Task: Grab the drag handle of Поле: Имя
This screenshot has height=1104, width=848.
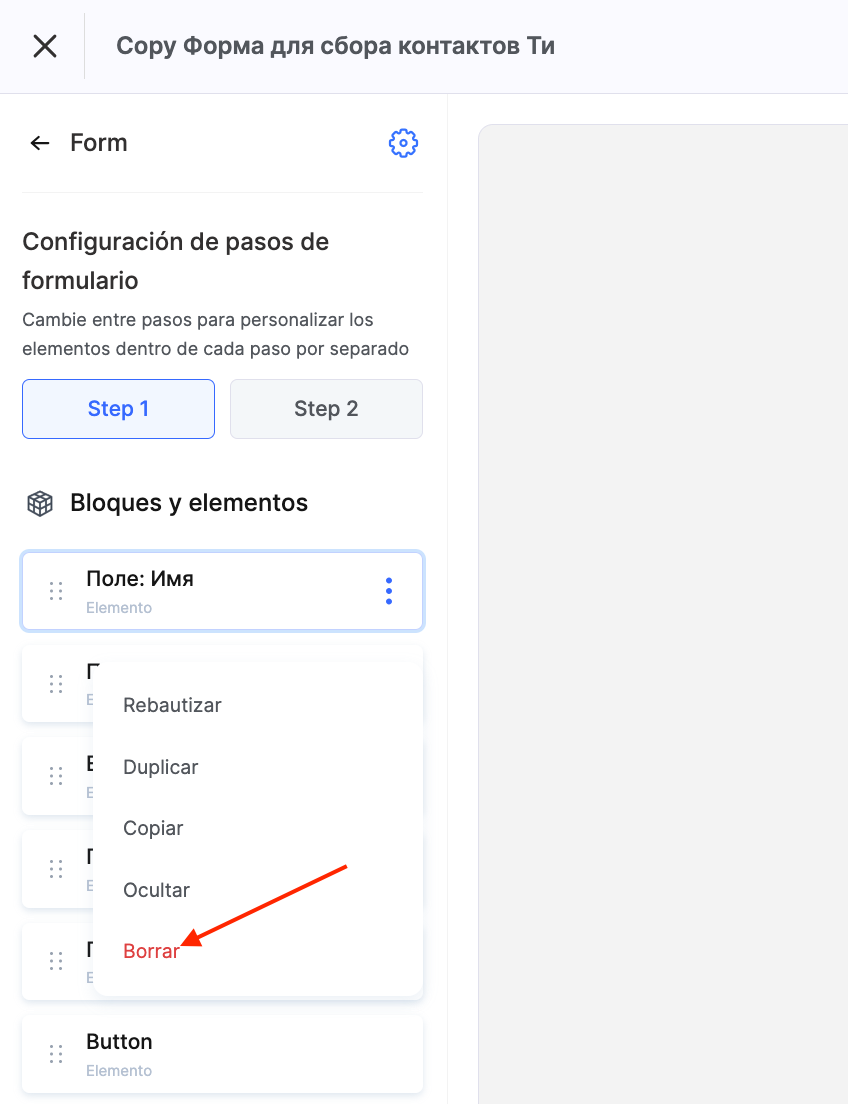Action: pos(56,591)
